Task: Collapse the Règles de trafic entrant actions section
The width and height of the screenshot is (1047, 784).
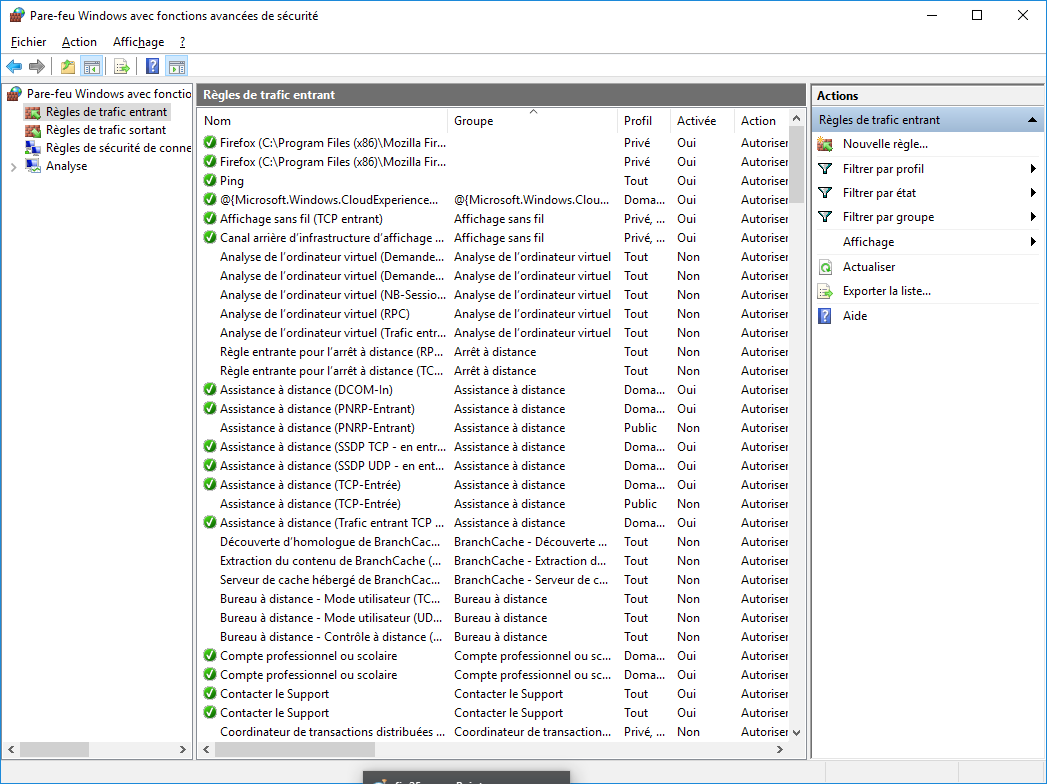Action: click(1032, 120)
